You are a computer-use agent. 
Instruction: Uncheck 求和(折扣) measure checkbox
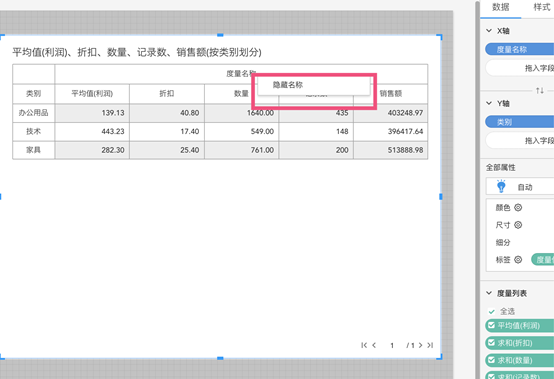pyautogui.click(x=491, y=342)
